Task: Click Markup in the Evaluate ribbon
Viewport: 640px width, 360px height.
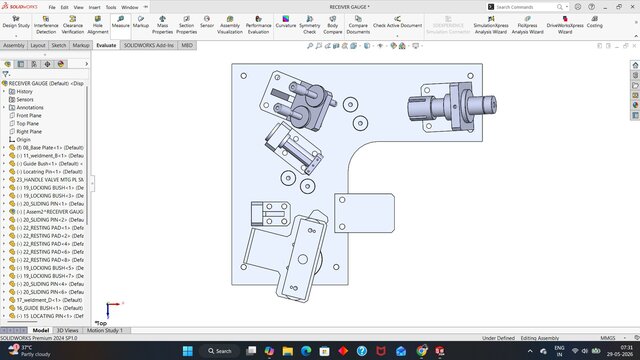Action: [141, 22]
